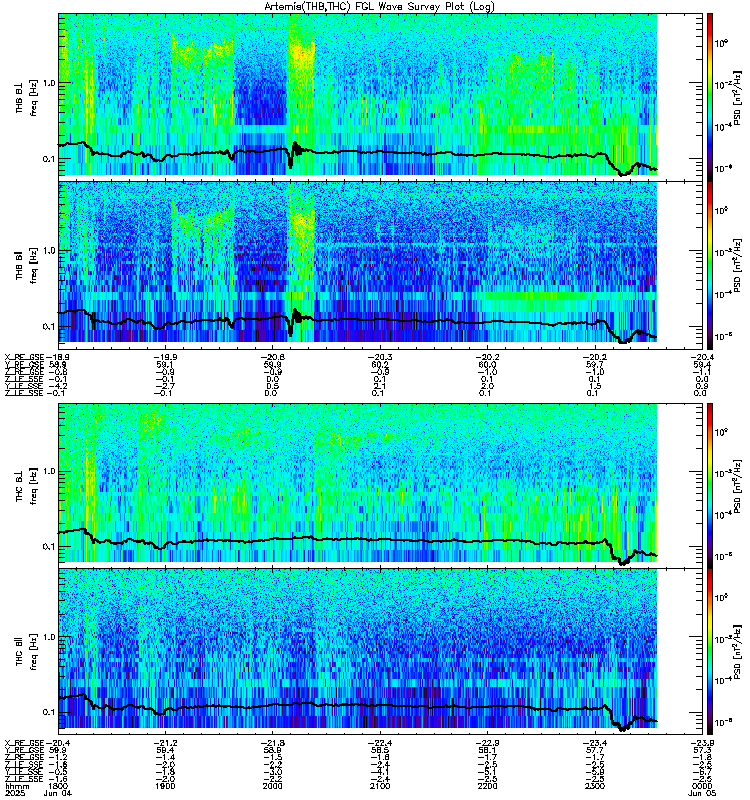This screenshot has width=750, height=800.
Task: Click the 'PSD [nT²/Hz]' label of the top color bar
Action: tap(738, 97)
